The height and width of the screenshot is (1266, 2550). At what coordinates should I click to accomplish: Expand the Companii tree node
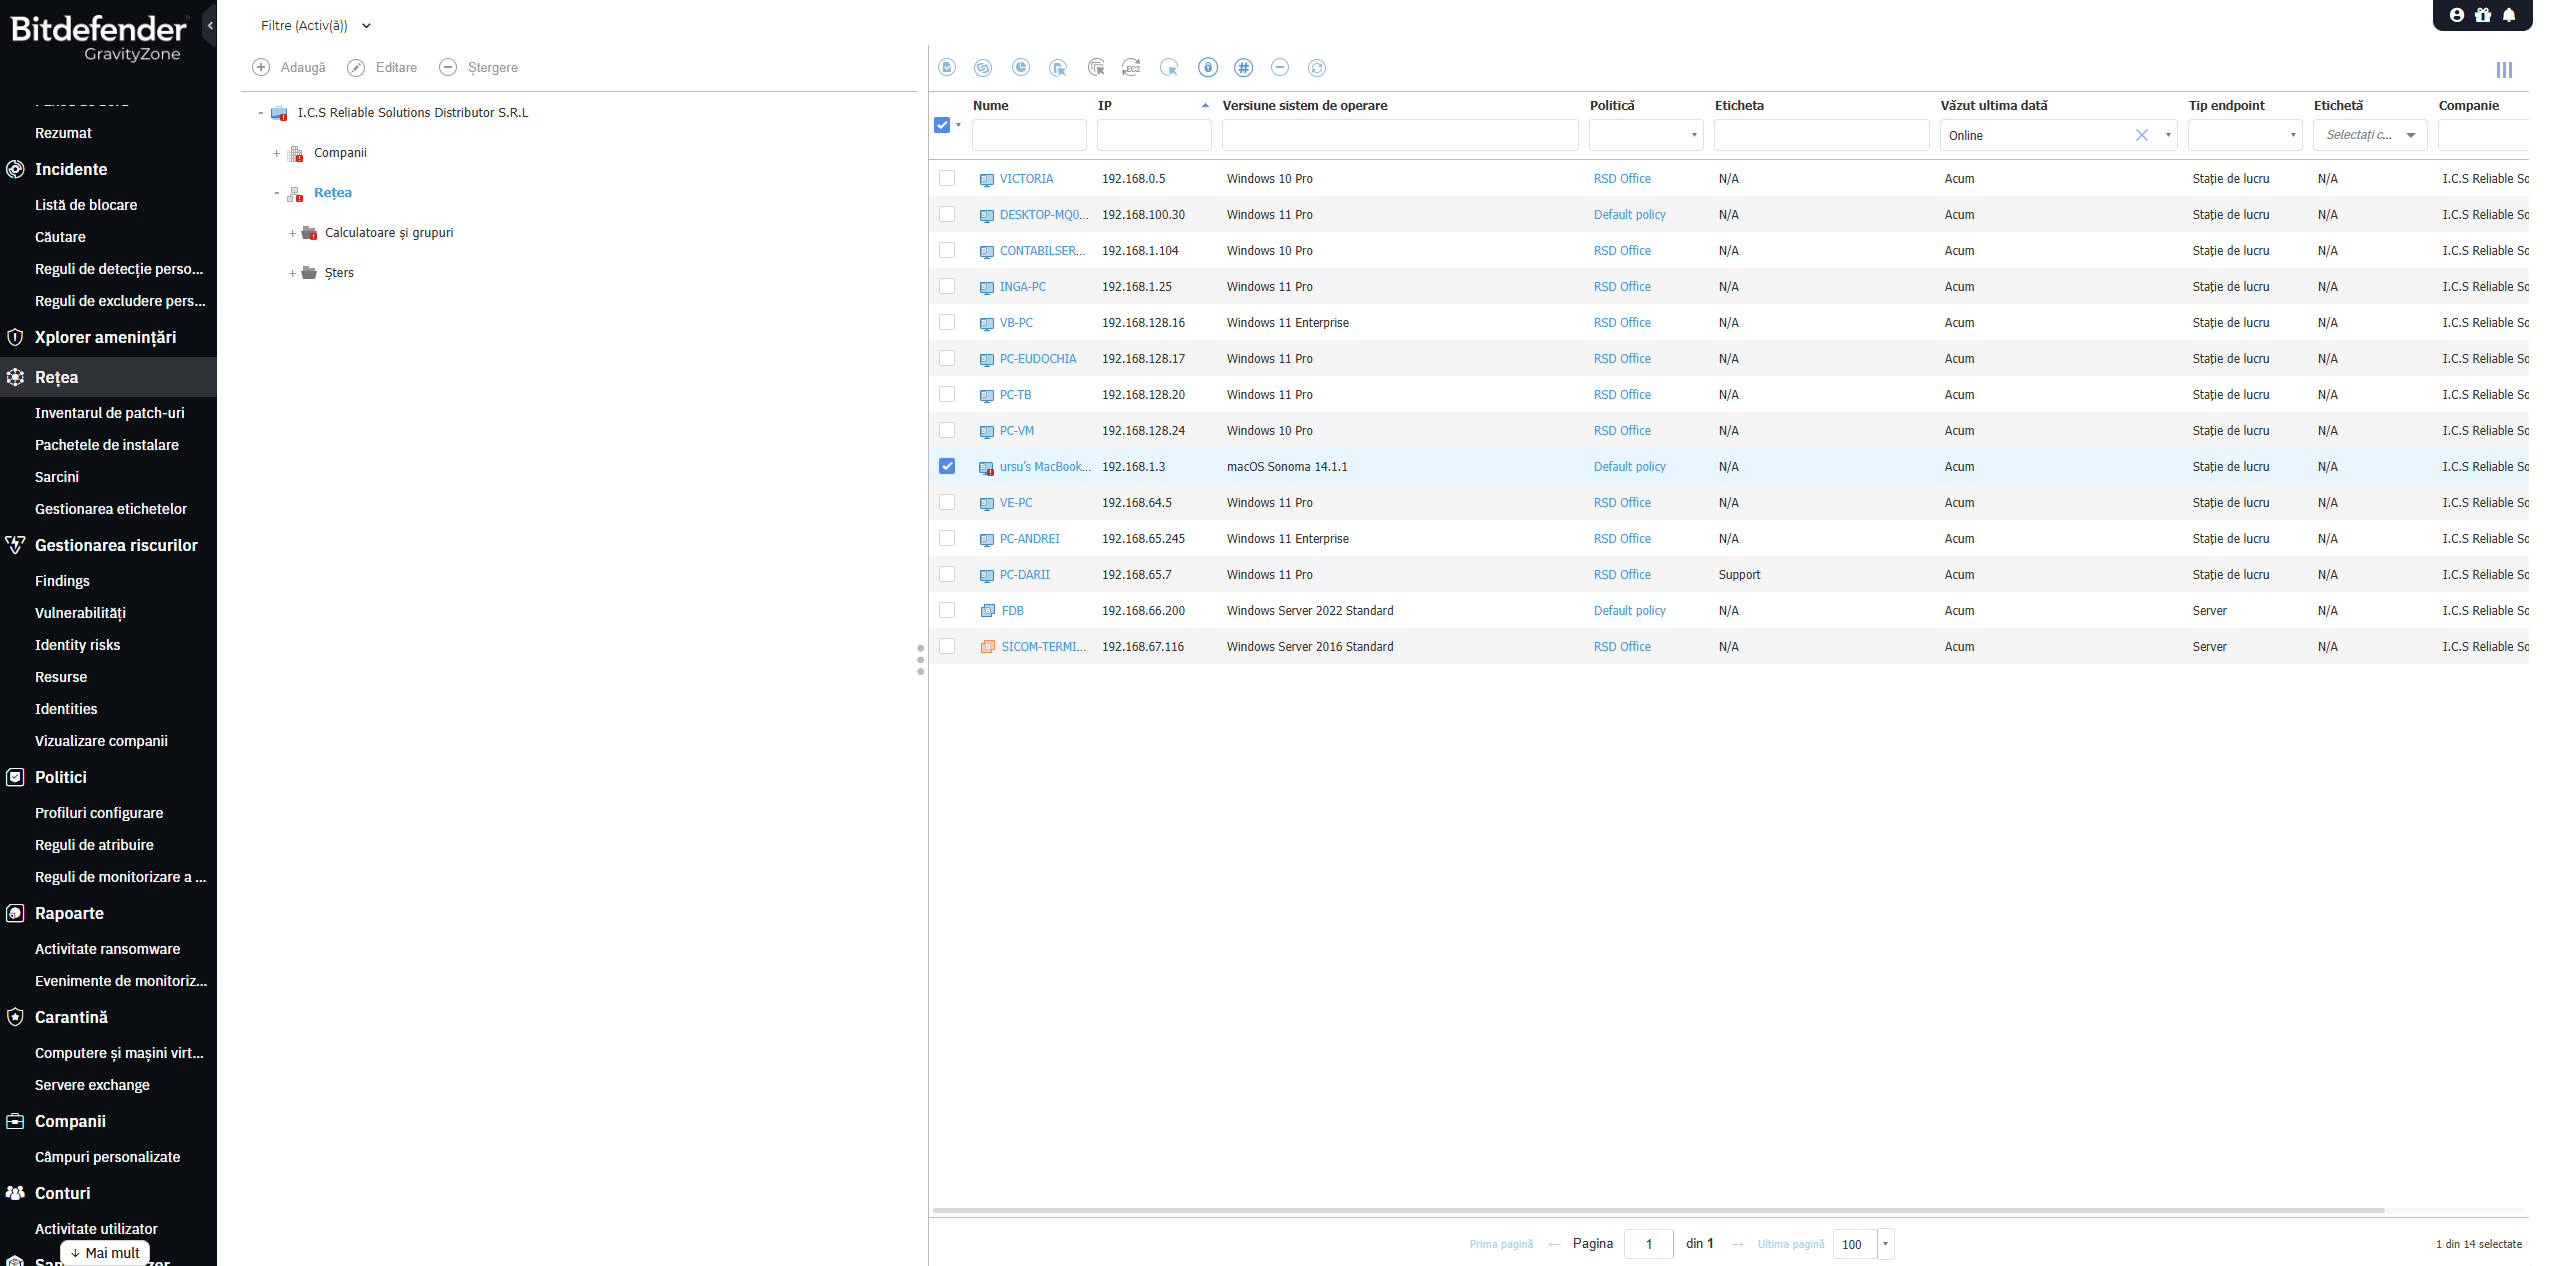[277, 153]
